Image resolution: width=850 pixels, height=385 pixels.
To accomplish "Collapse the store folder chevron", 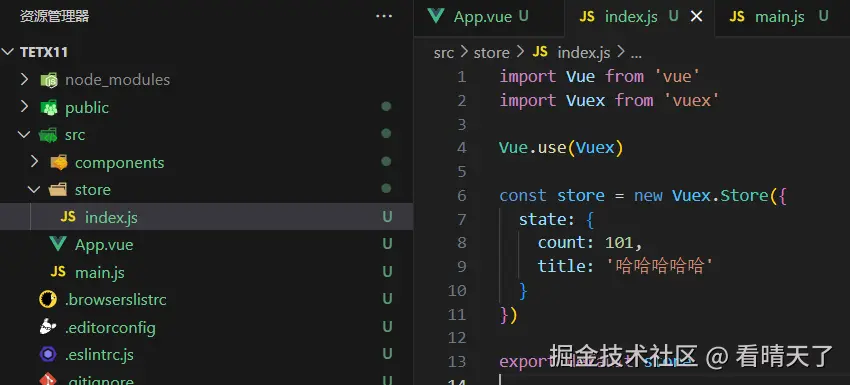I will tap(34, 189).
